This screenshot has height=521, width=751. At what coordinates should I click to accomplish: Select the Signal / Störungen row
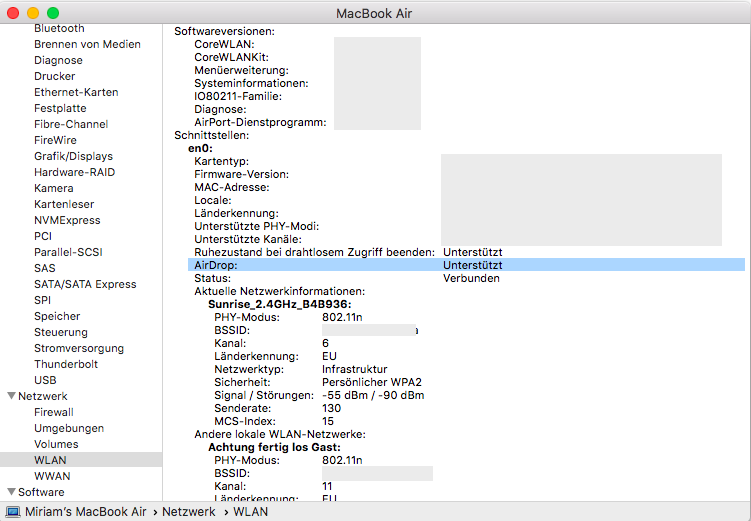(x=319, y=395)
